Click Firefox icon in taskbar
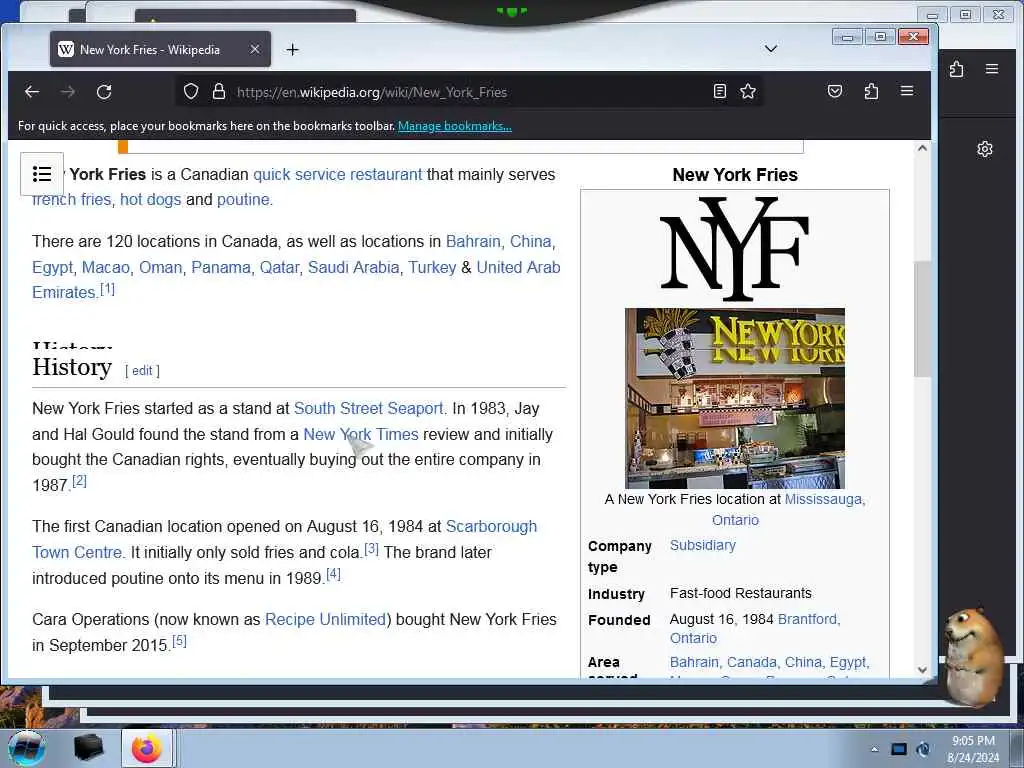This screenshot has width=1024, height=768. coord(147,748)
